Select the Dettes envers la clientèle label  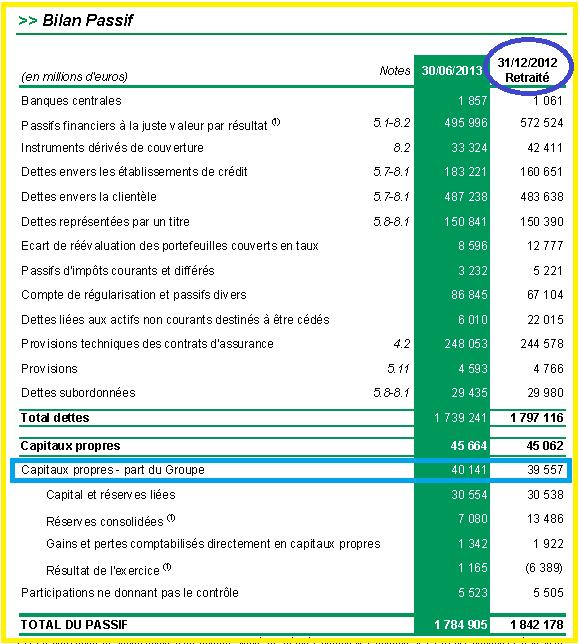pyautogui.click(x=89, y=197)
